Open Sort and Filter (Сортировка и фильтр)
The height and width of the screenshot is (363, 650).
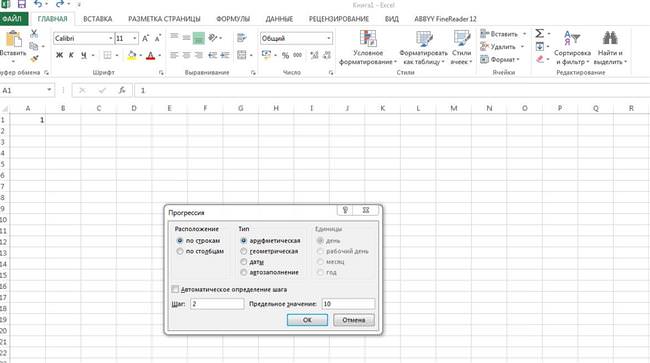coord(572,48)
